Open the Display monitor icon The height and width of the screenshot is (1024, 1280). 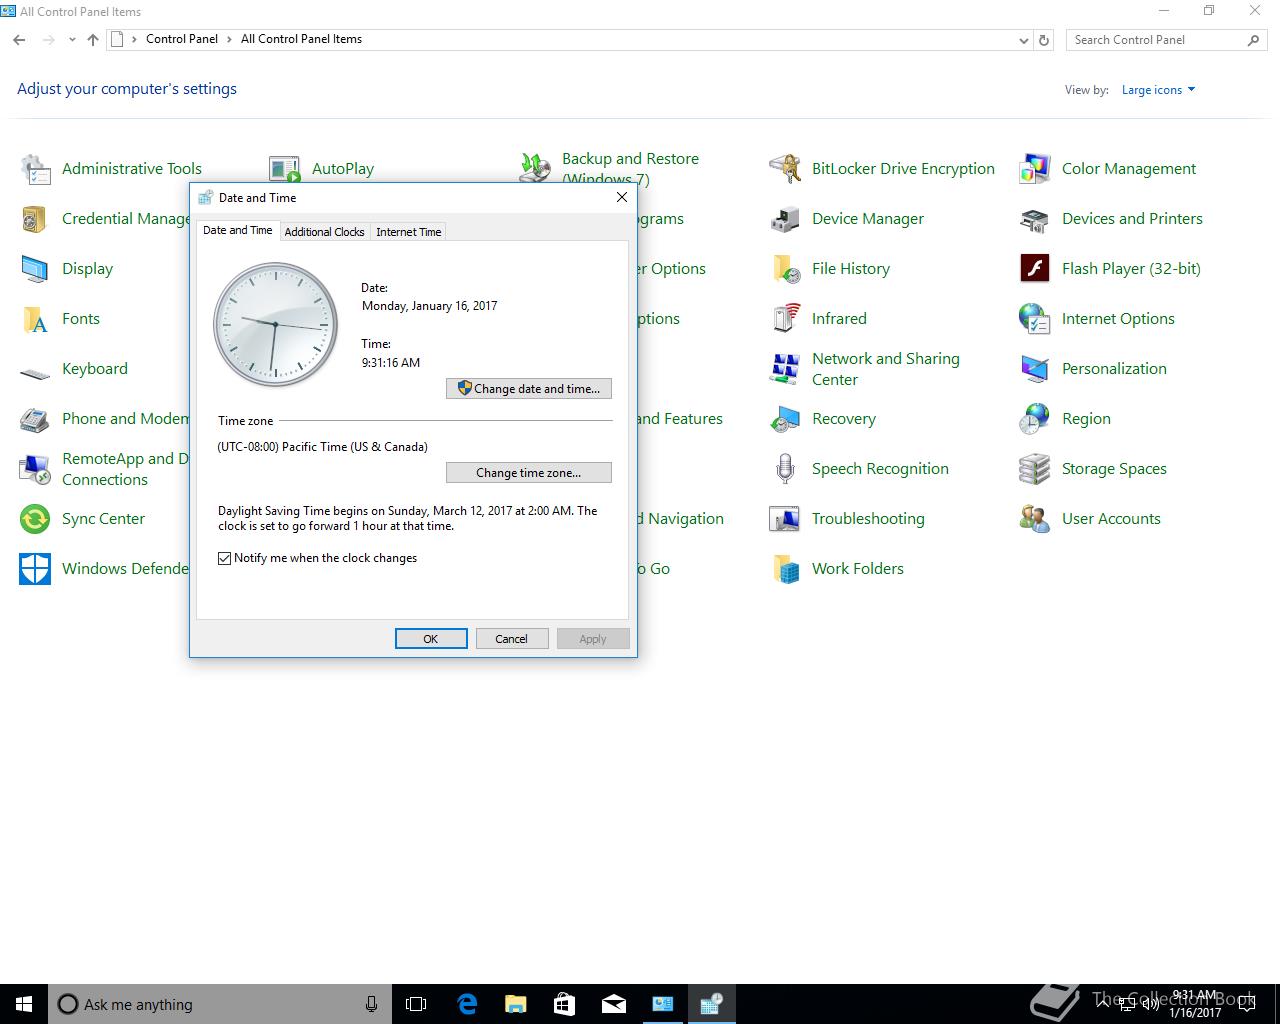(35, 269)
